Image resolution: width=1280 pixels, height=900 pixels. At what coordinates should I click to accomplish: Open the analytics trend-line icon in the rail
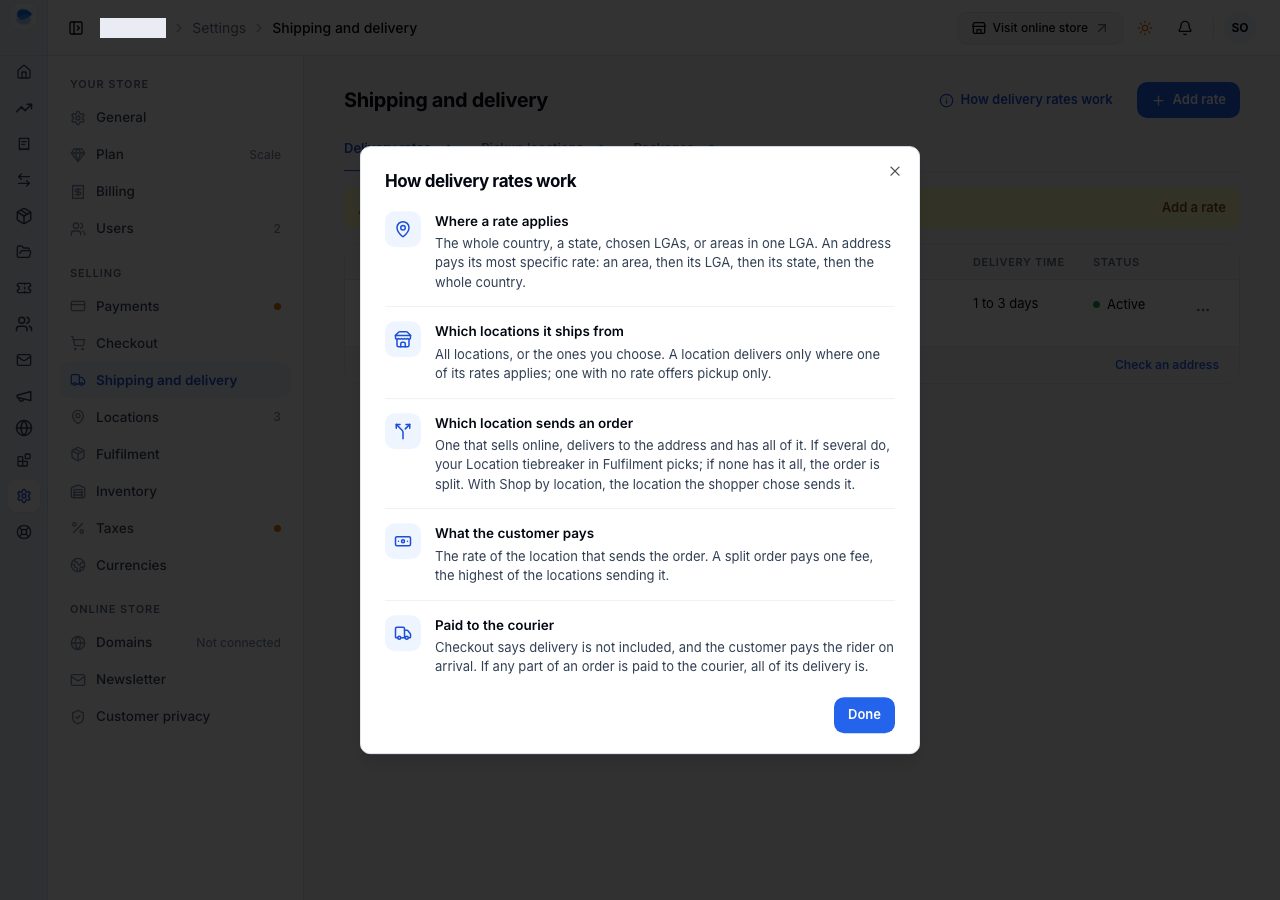pos(24,108)
